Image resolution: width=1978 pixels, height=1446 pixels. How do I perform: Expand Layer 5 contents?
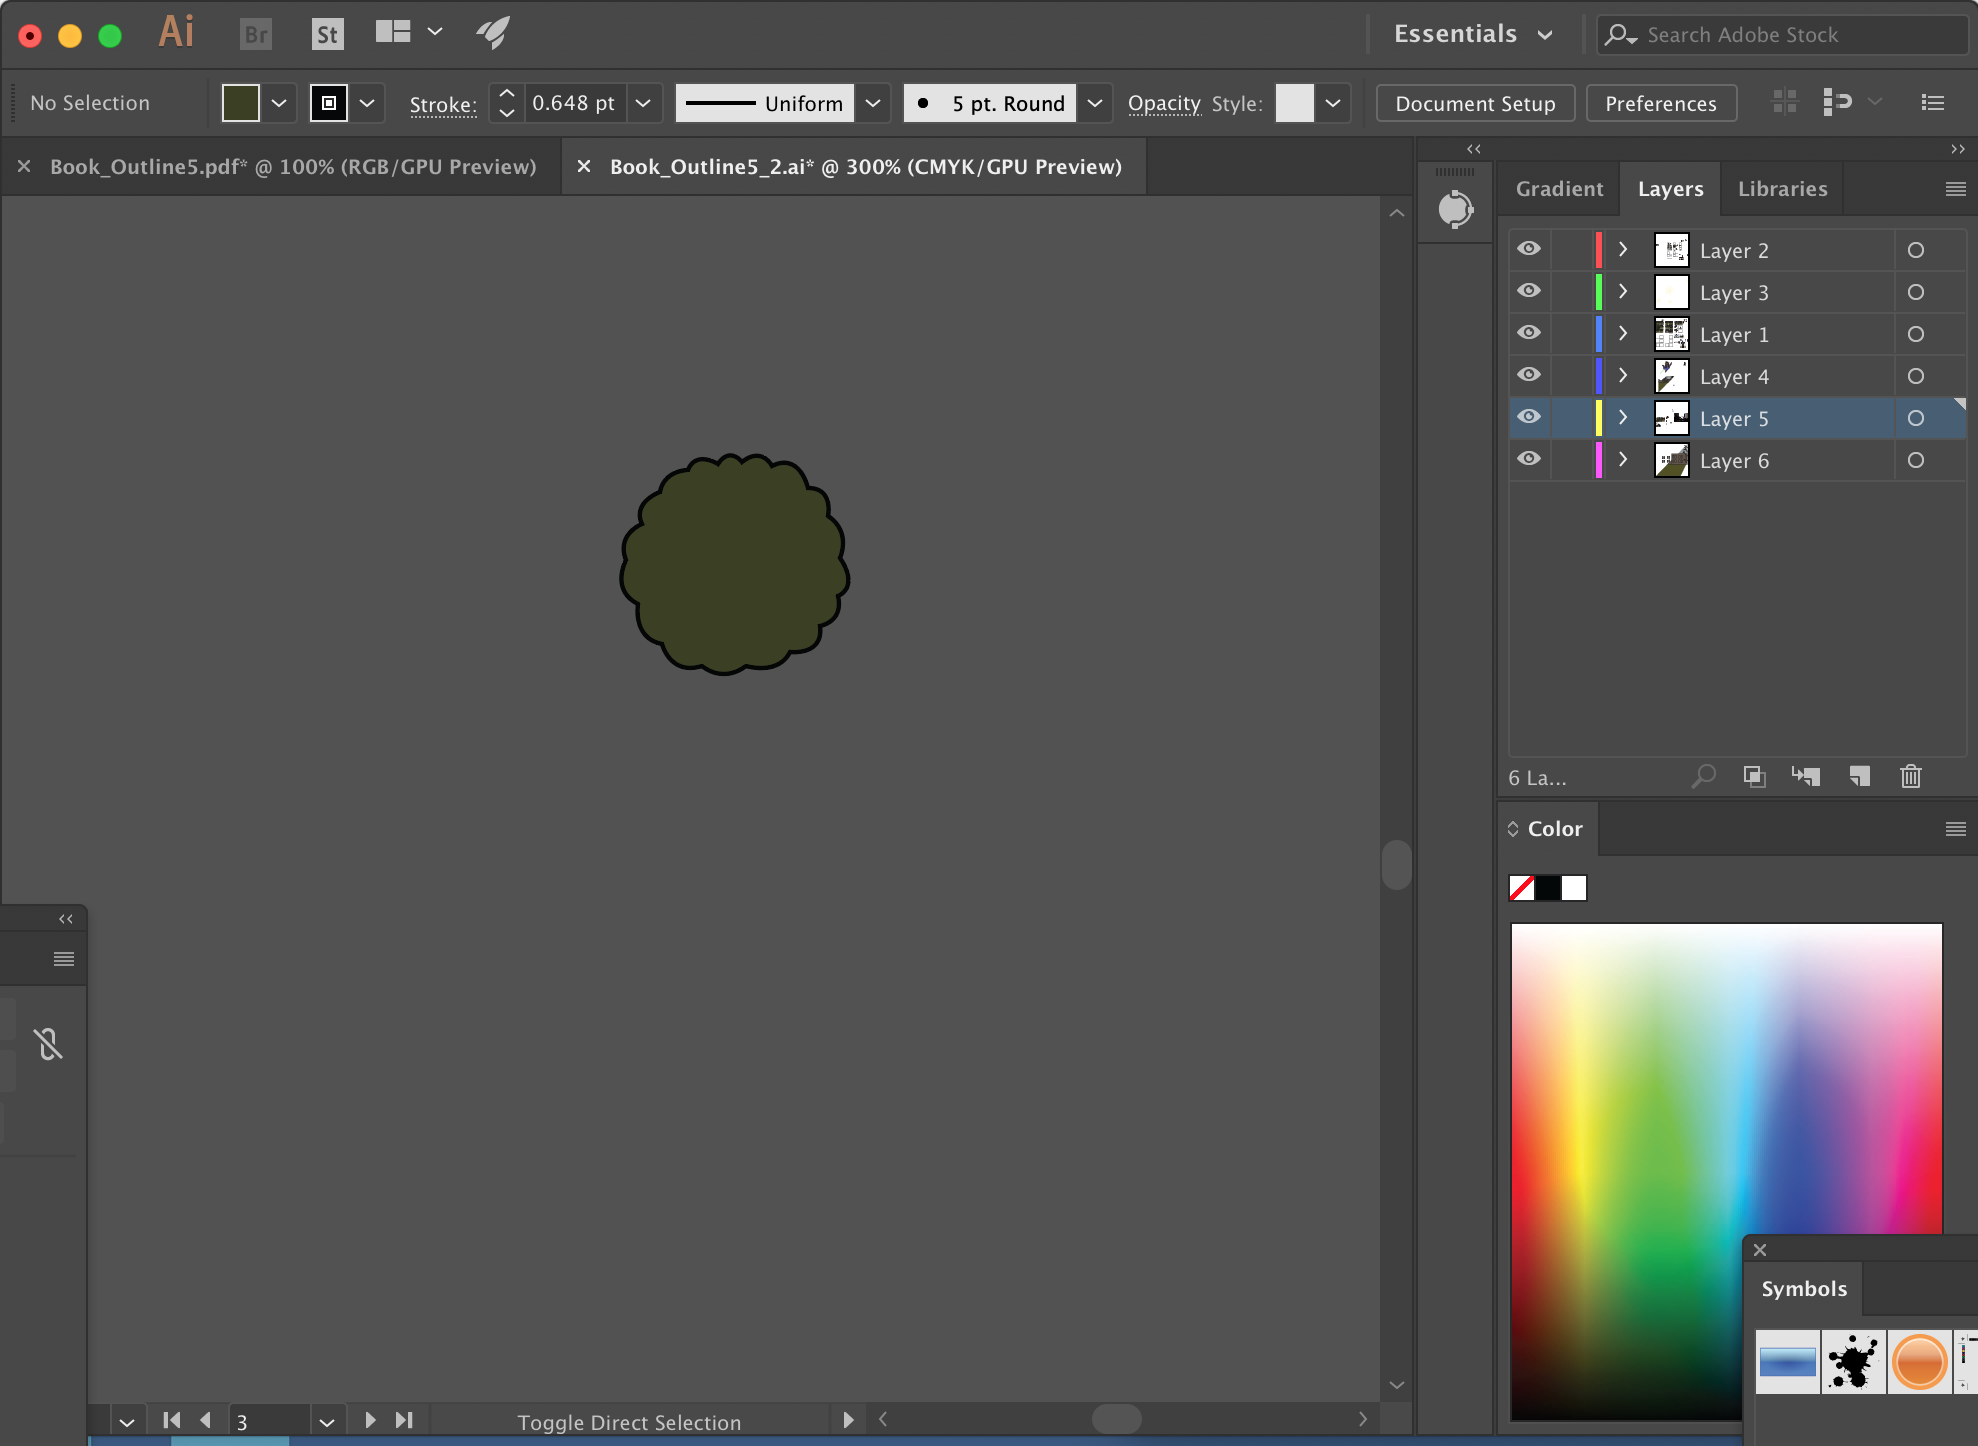point(1623,417)
